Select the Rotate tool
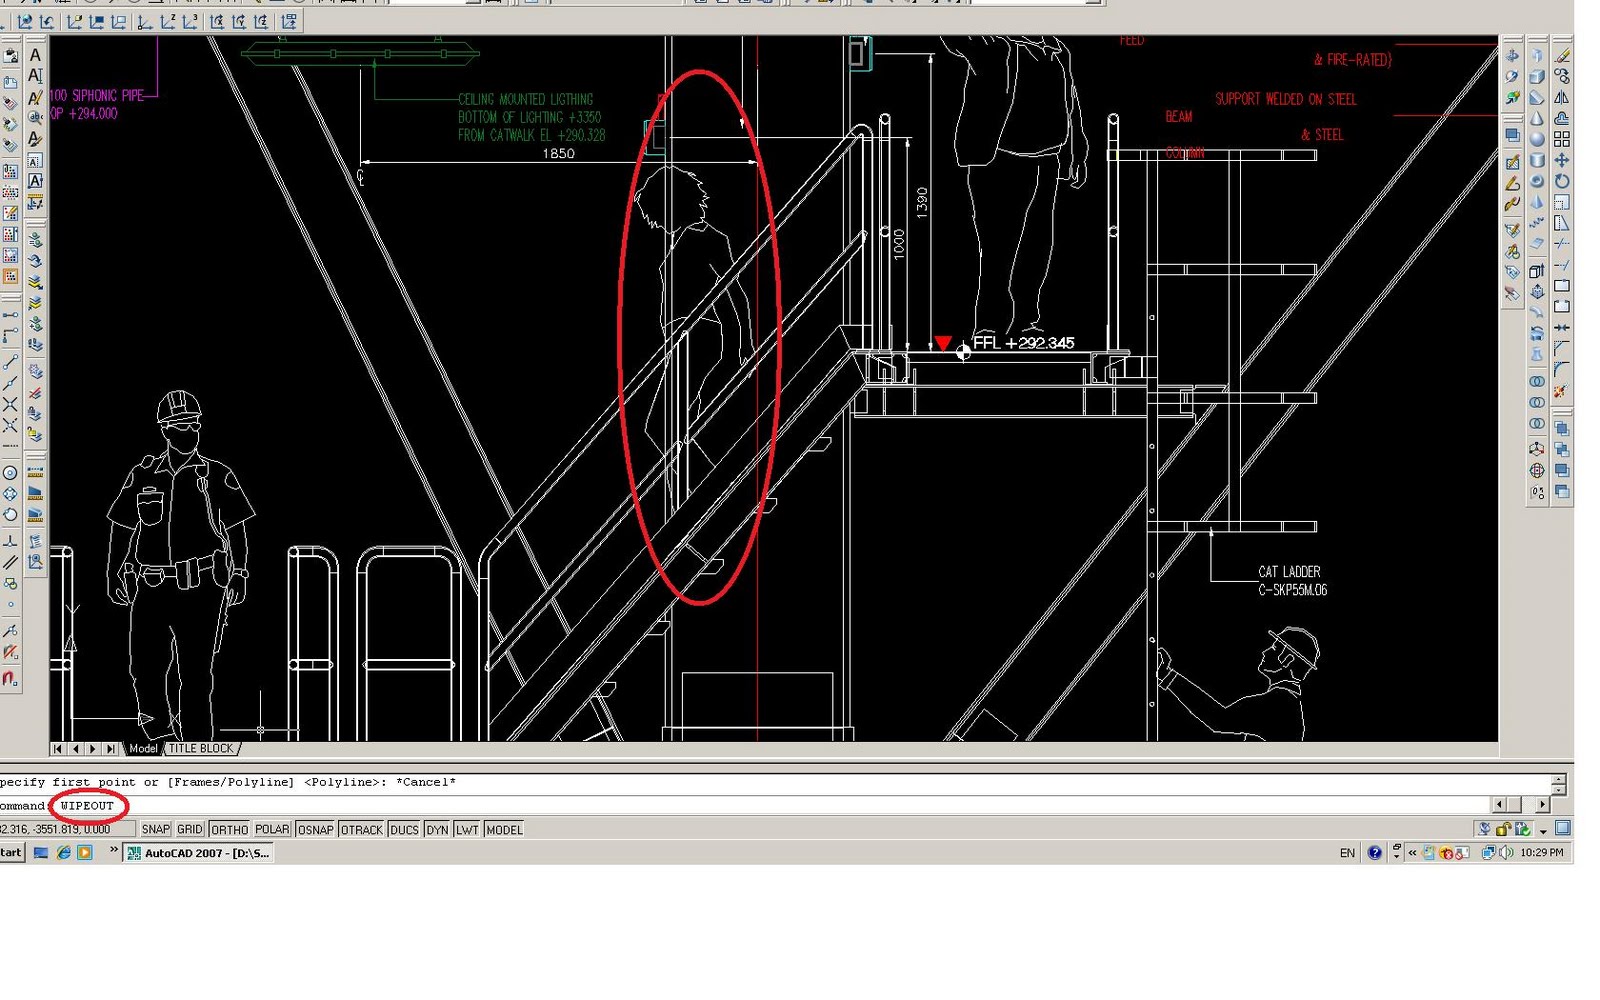The height and width of the screenshot is (1000, 1600). (1562, 179)
